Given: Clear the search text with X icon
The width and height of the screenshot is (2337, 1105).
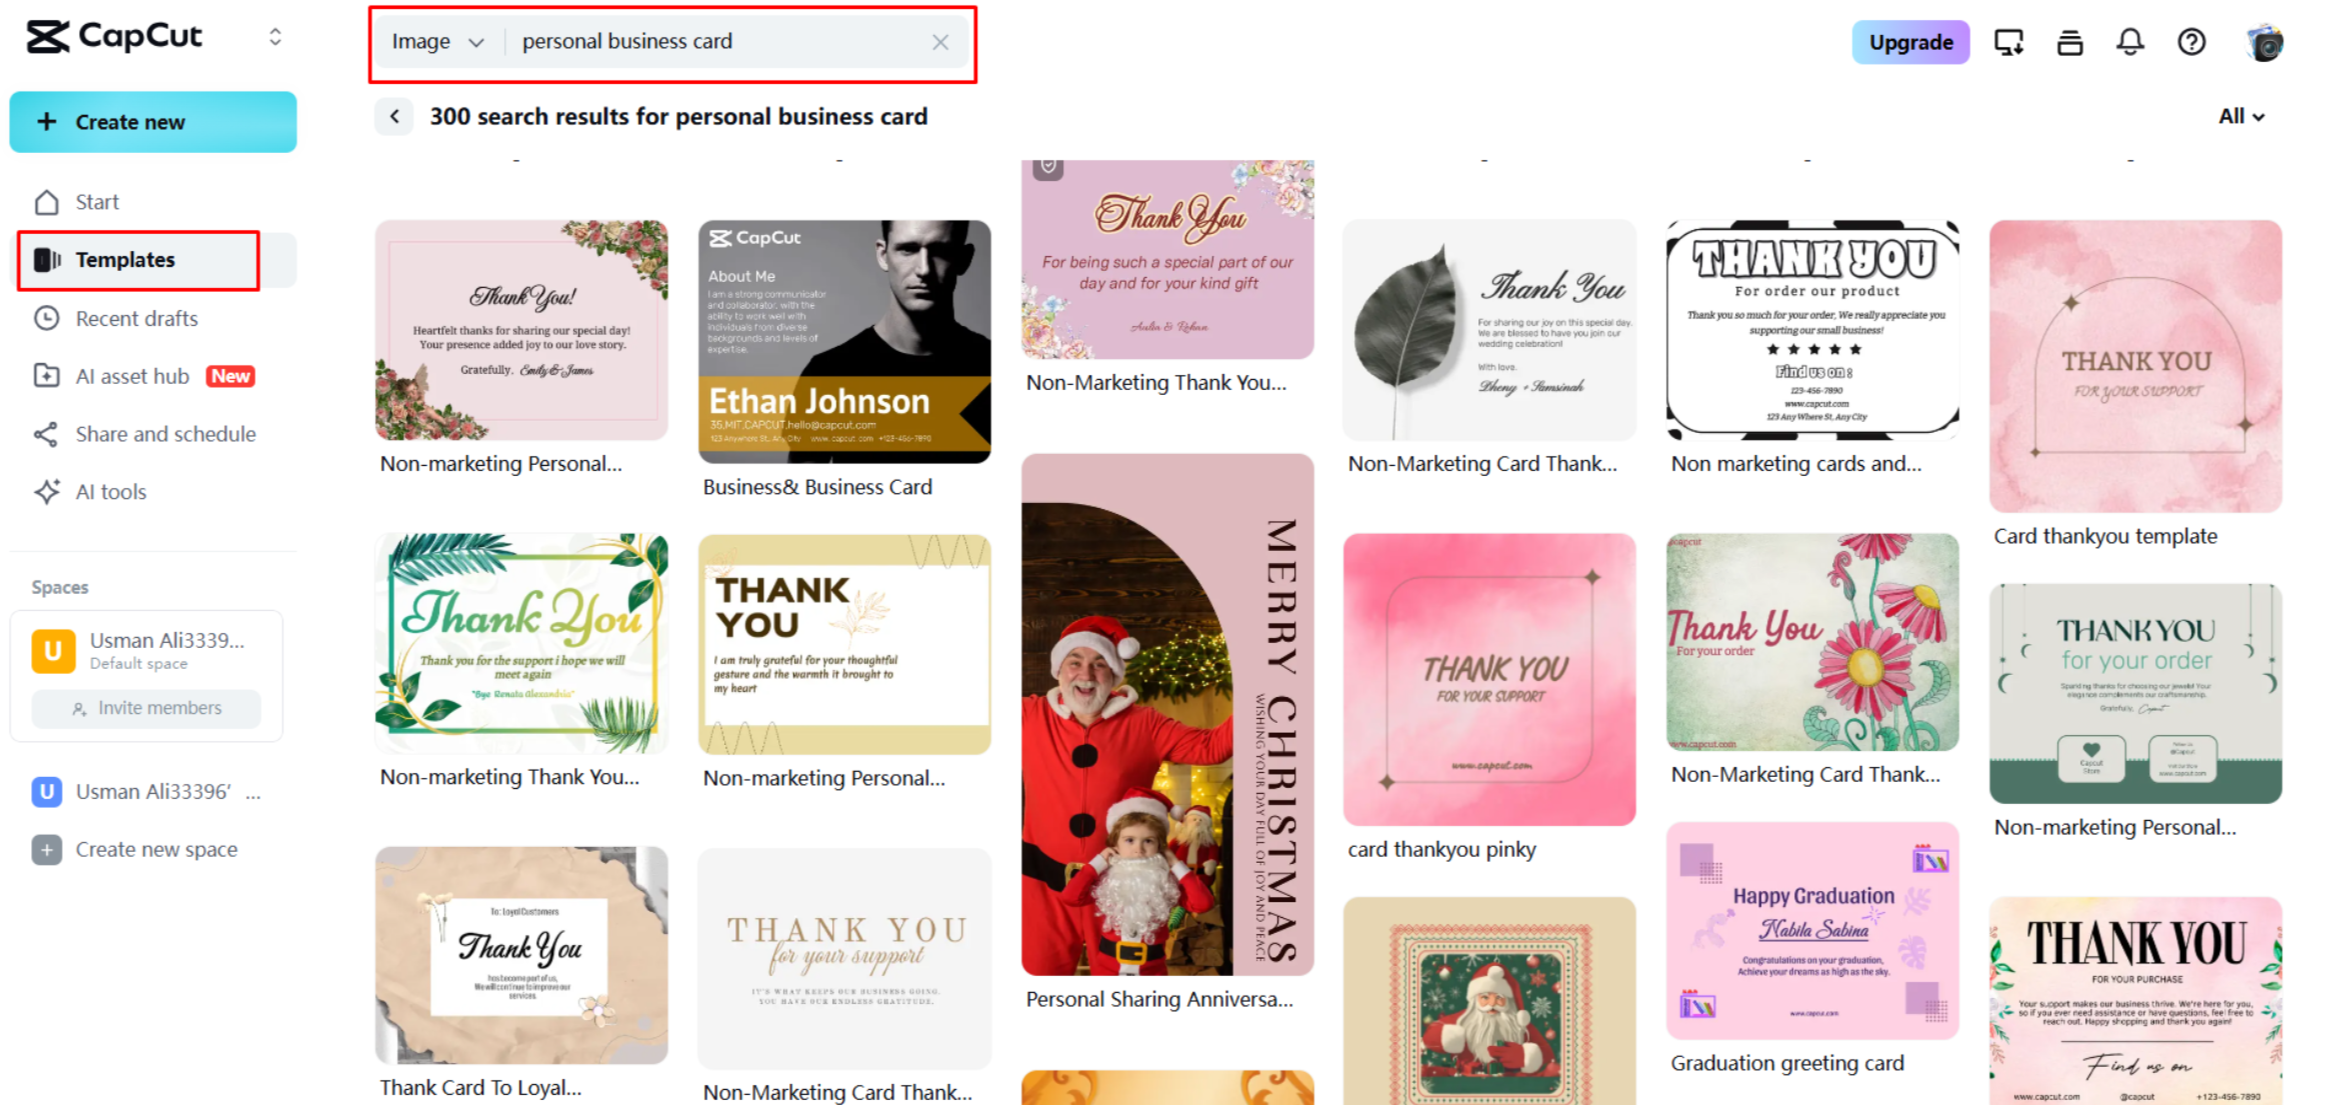Looking at the screenshot, I should 940,42.
